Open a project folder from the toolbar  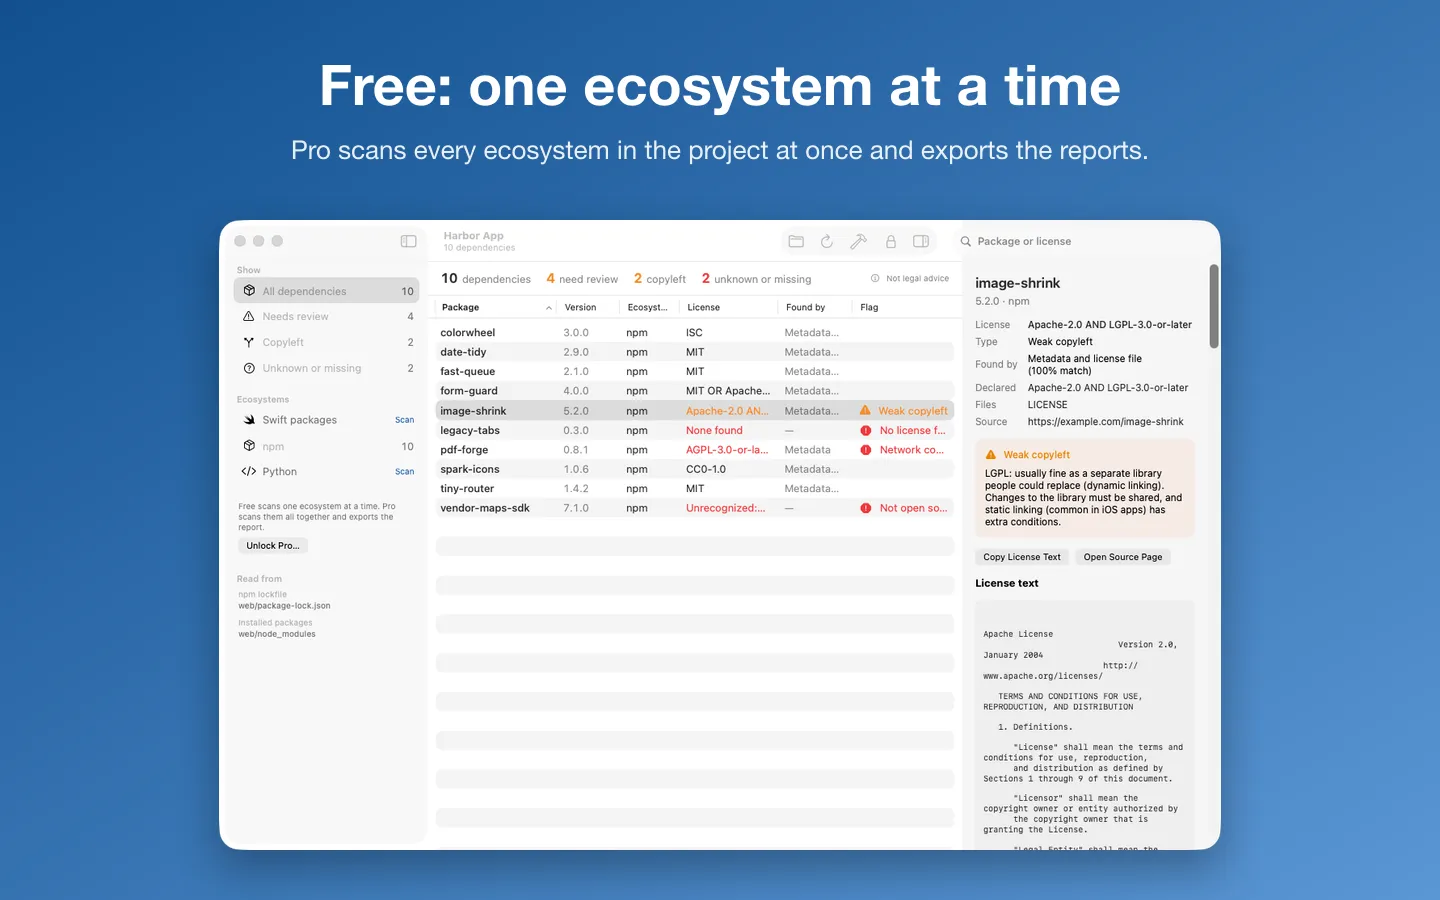[796, 241]
